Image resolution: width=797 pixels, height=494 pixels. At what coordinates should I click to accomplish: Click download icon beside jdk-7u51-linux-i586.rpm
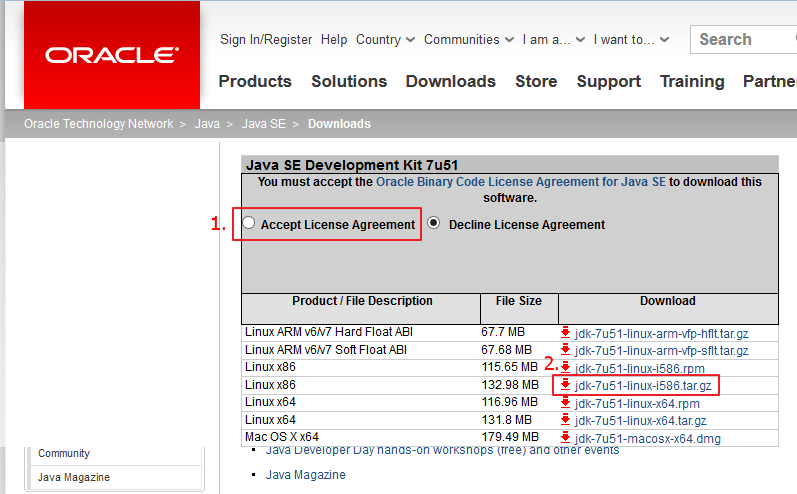565,367
